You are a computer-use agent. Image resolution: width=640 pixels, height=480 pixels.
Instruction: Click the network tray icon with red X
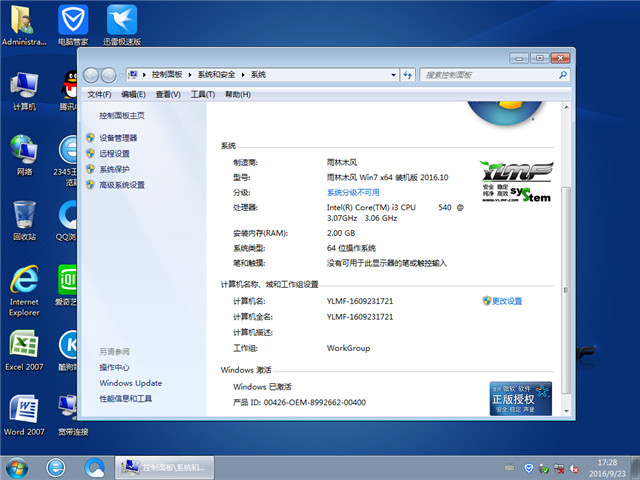tap(559, 468)
